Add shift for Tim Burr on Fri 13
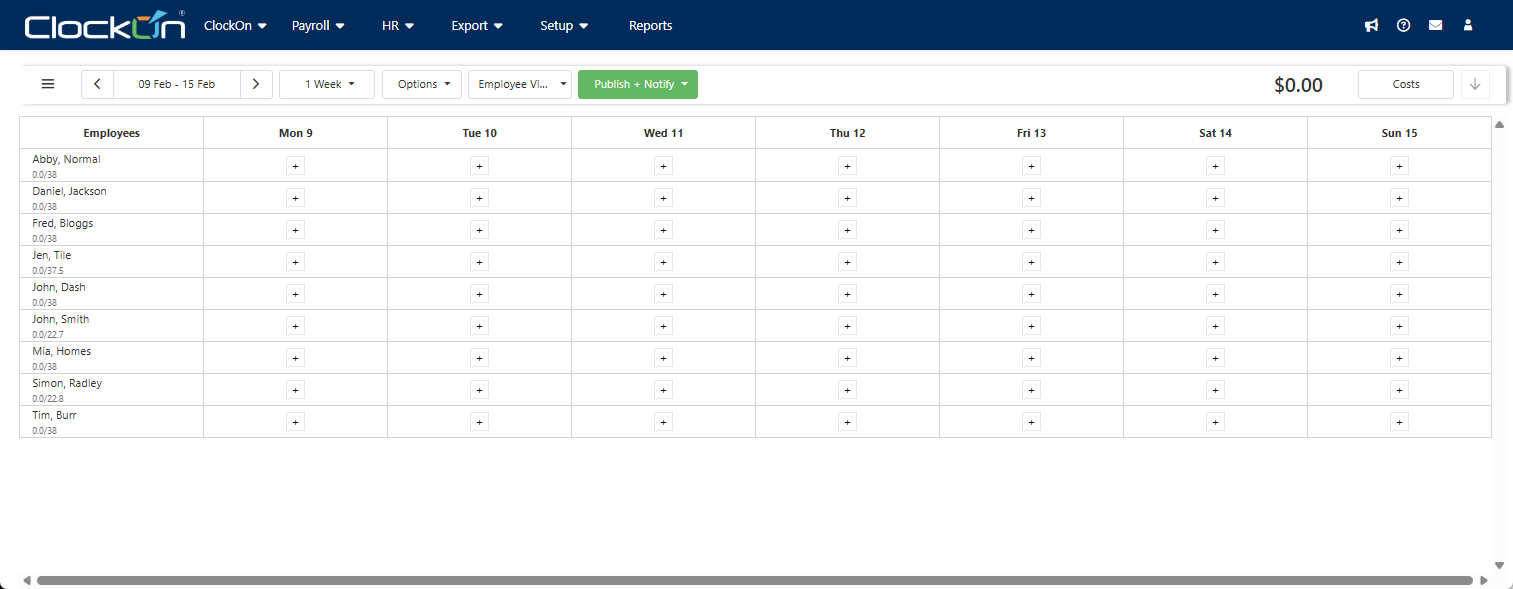The width and height of the screenshot is (1513, 589). pos(1031,422)
